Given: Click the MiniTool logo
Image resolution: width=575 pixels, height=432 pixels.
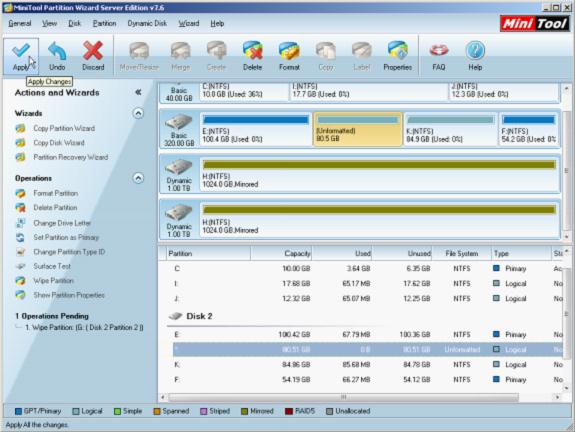Looking at the screenshot, I should click(x=535, y=24).
